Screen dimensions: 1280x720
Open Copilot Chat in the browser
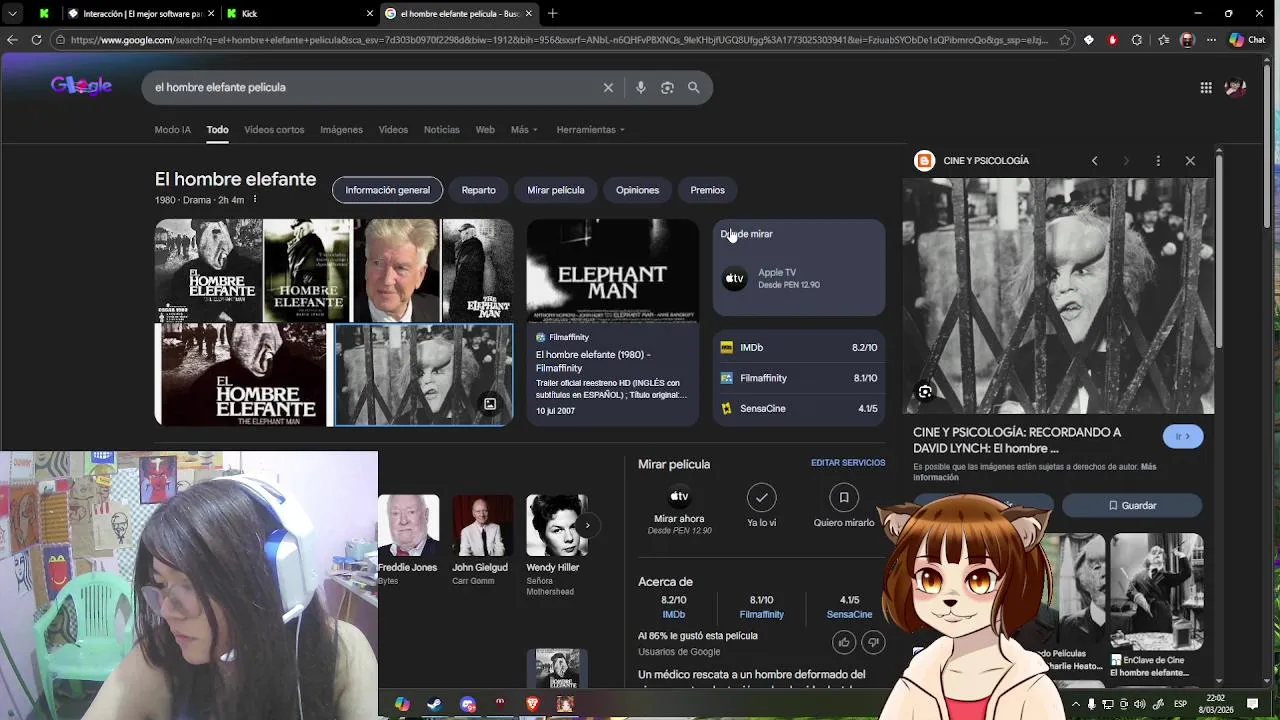(x=1247, y=40)
